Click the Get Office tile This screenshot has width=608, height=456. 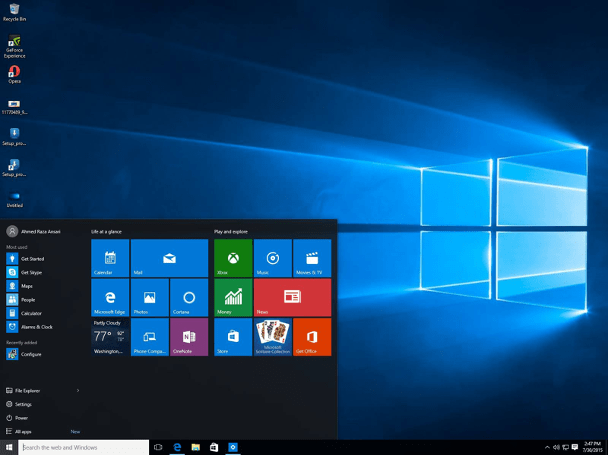312,337
